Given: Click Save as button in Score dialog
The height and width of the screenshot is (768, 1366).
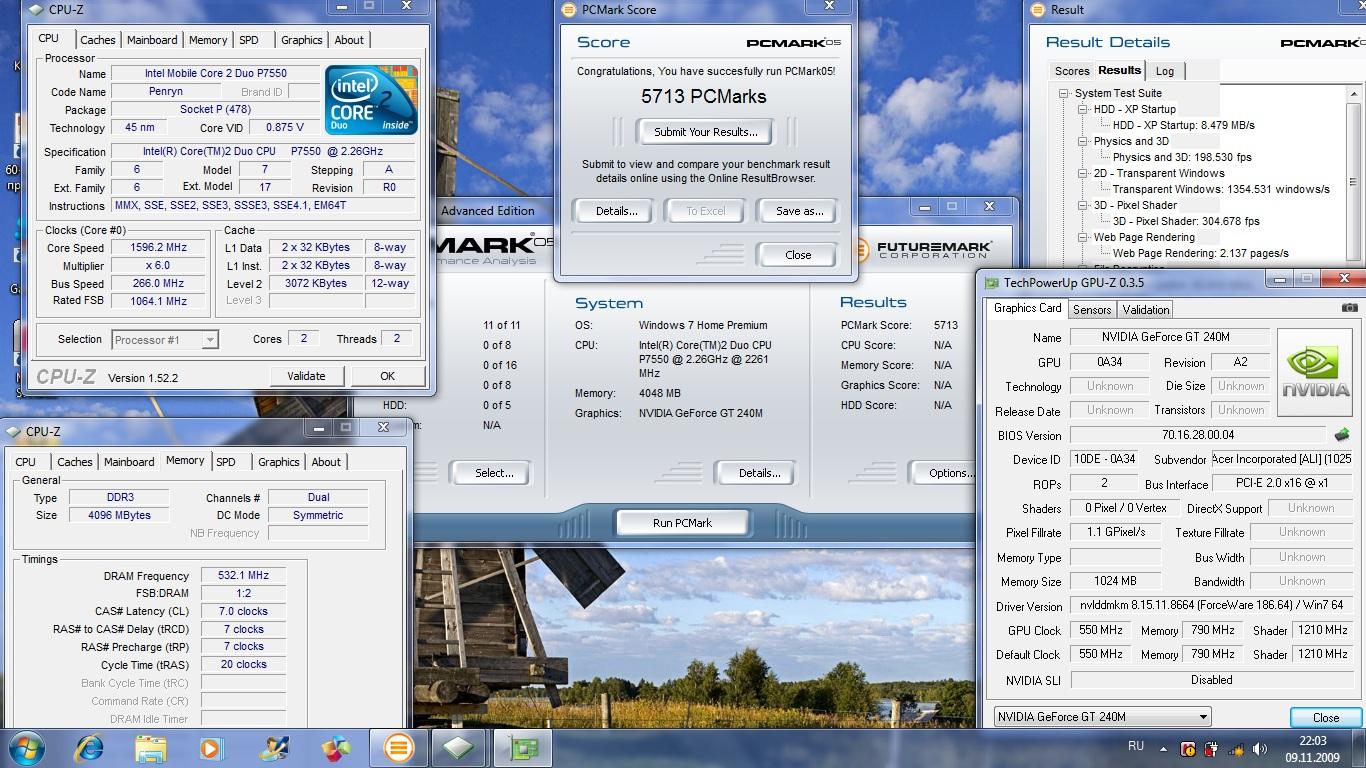Looking at the screenshot, I should pyautogui.click(x=800, y=211).
